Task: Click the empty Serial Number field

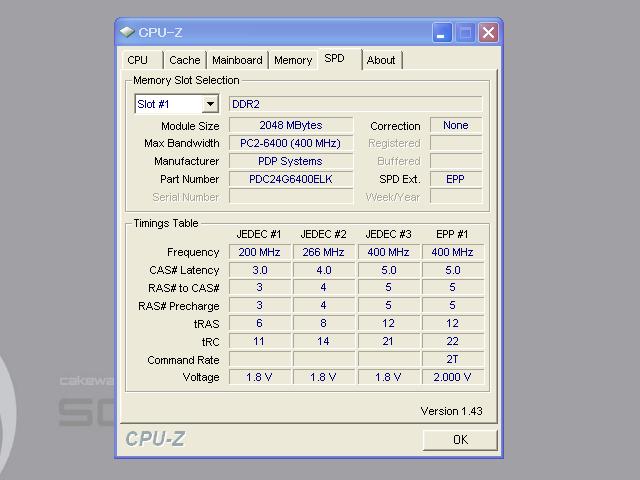Action: pos(291,196)
